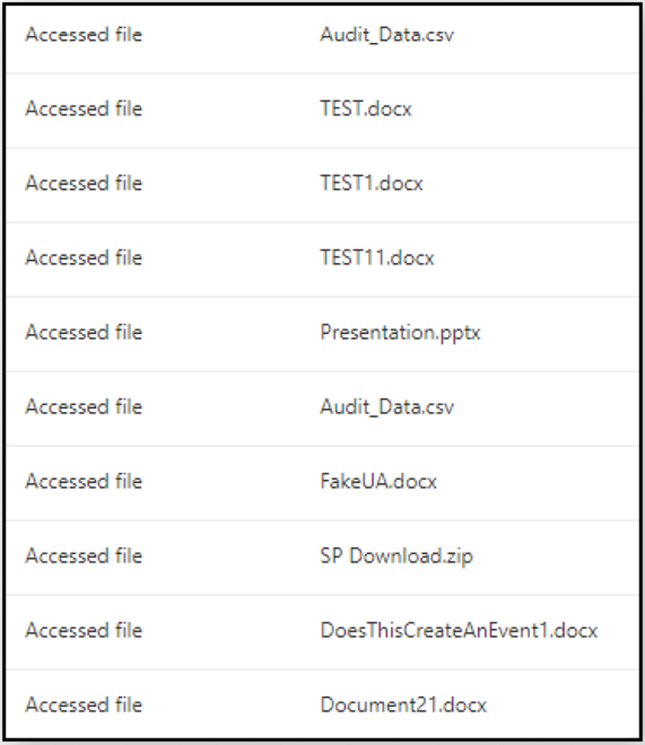Click 'Accessed file' activity for Presentation.pptx
Viewport: 645px width, 745px height.
(x=84, y=332)
